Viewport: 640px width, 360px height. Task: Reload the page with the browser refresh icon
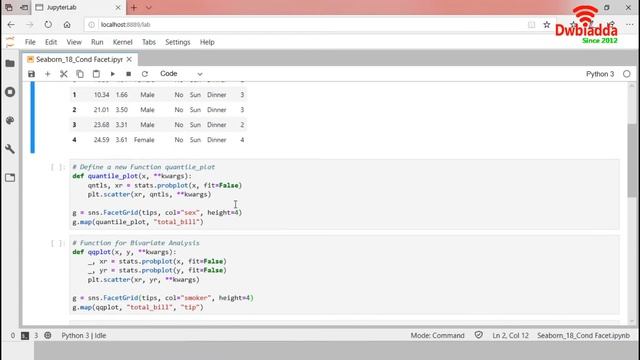48,24
